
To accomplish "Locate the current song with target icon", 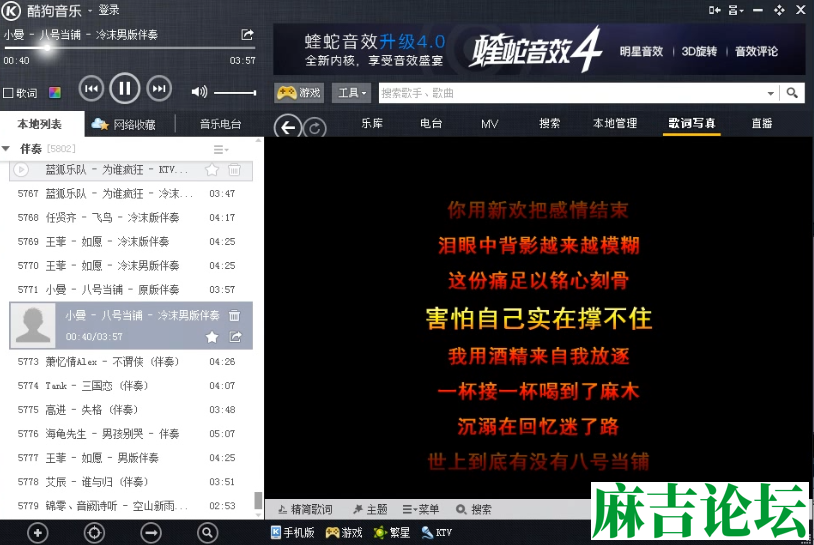I will pyautogui.click(x=94, y=533).
